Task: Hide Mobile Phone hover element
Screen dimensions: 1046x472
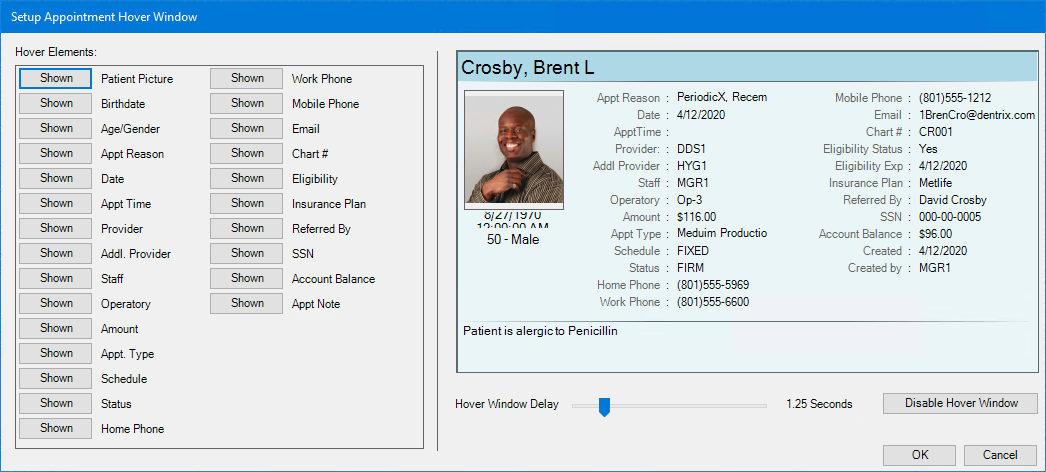Action: [247, 103]
